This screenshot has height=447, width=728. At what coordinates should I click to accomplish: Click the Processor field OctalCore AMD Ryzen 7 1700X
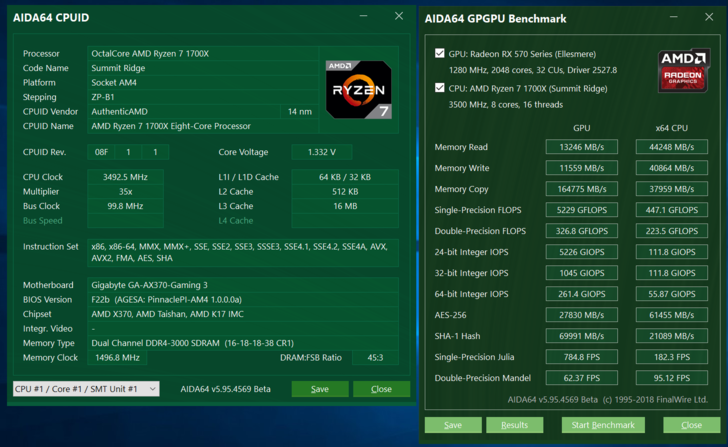tap(203, 53)
